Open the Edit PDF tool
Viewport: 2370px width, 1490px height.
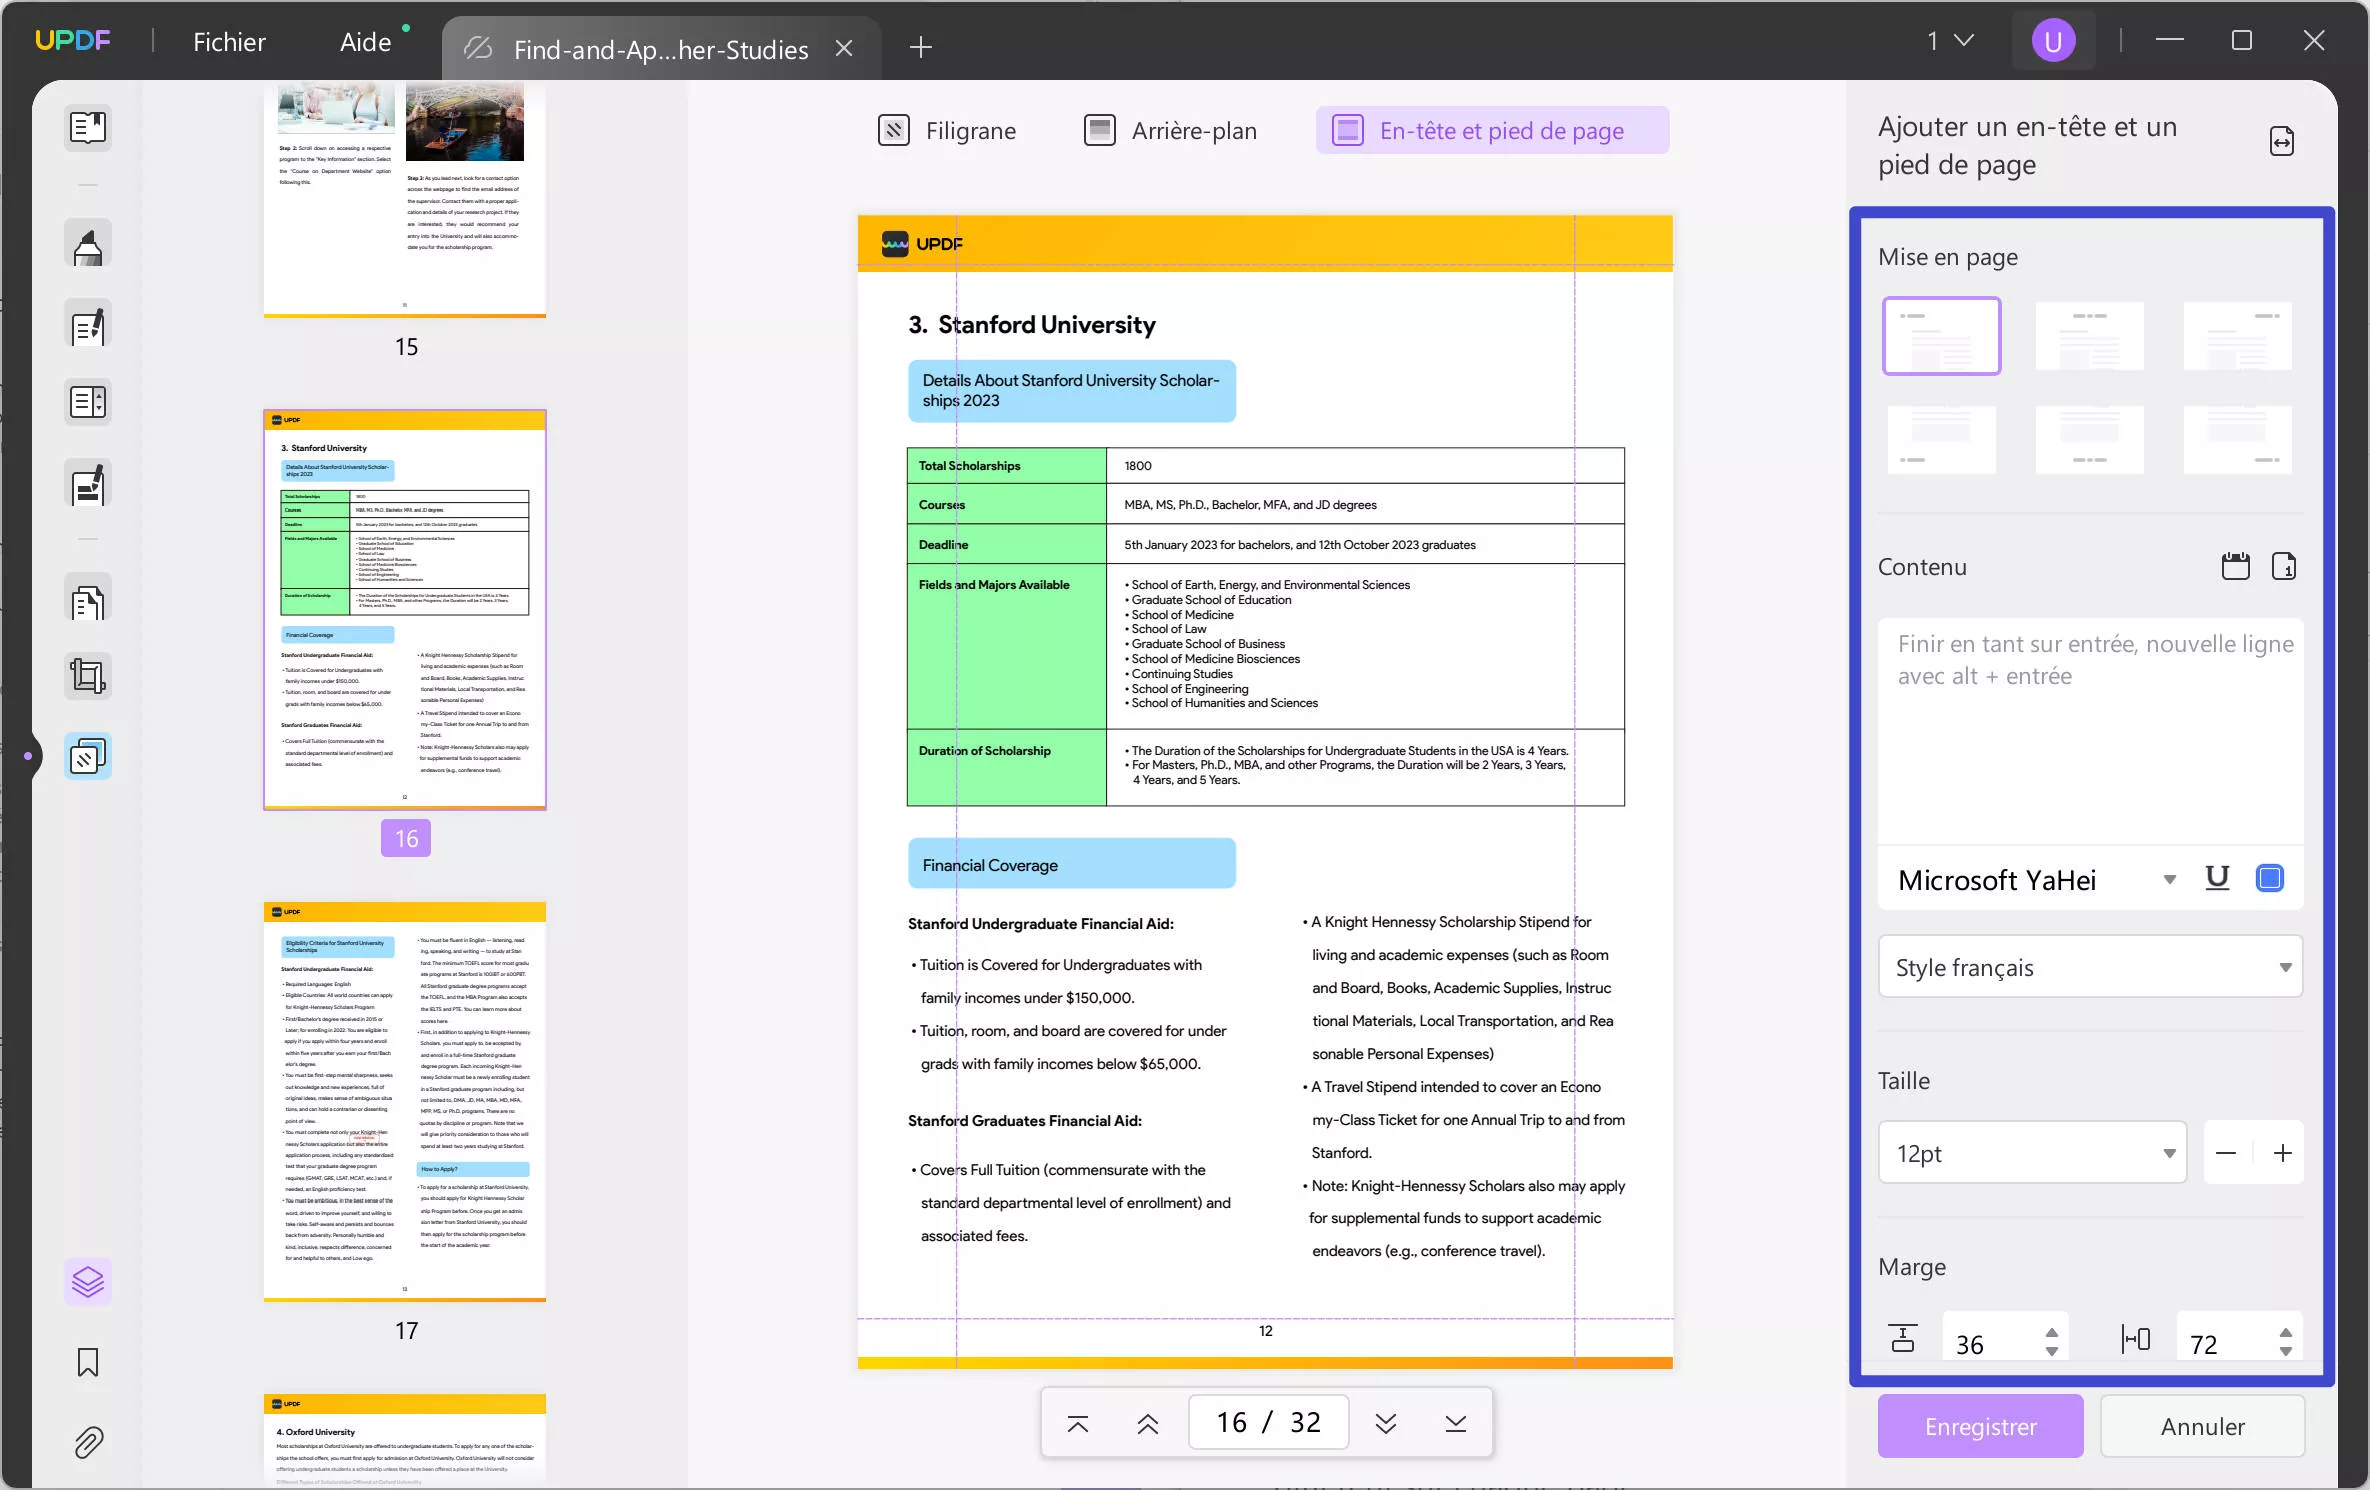click(x=88, y=326)
